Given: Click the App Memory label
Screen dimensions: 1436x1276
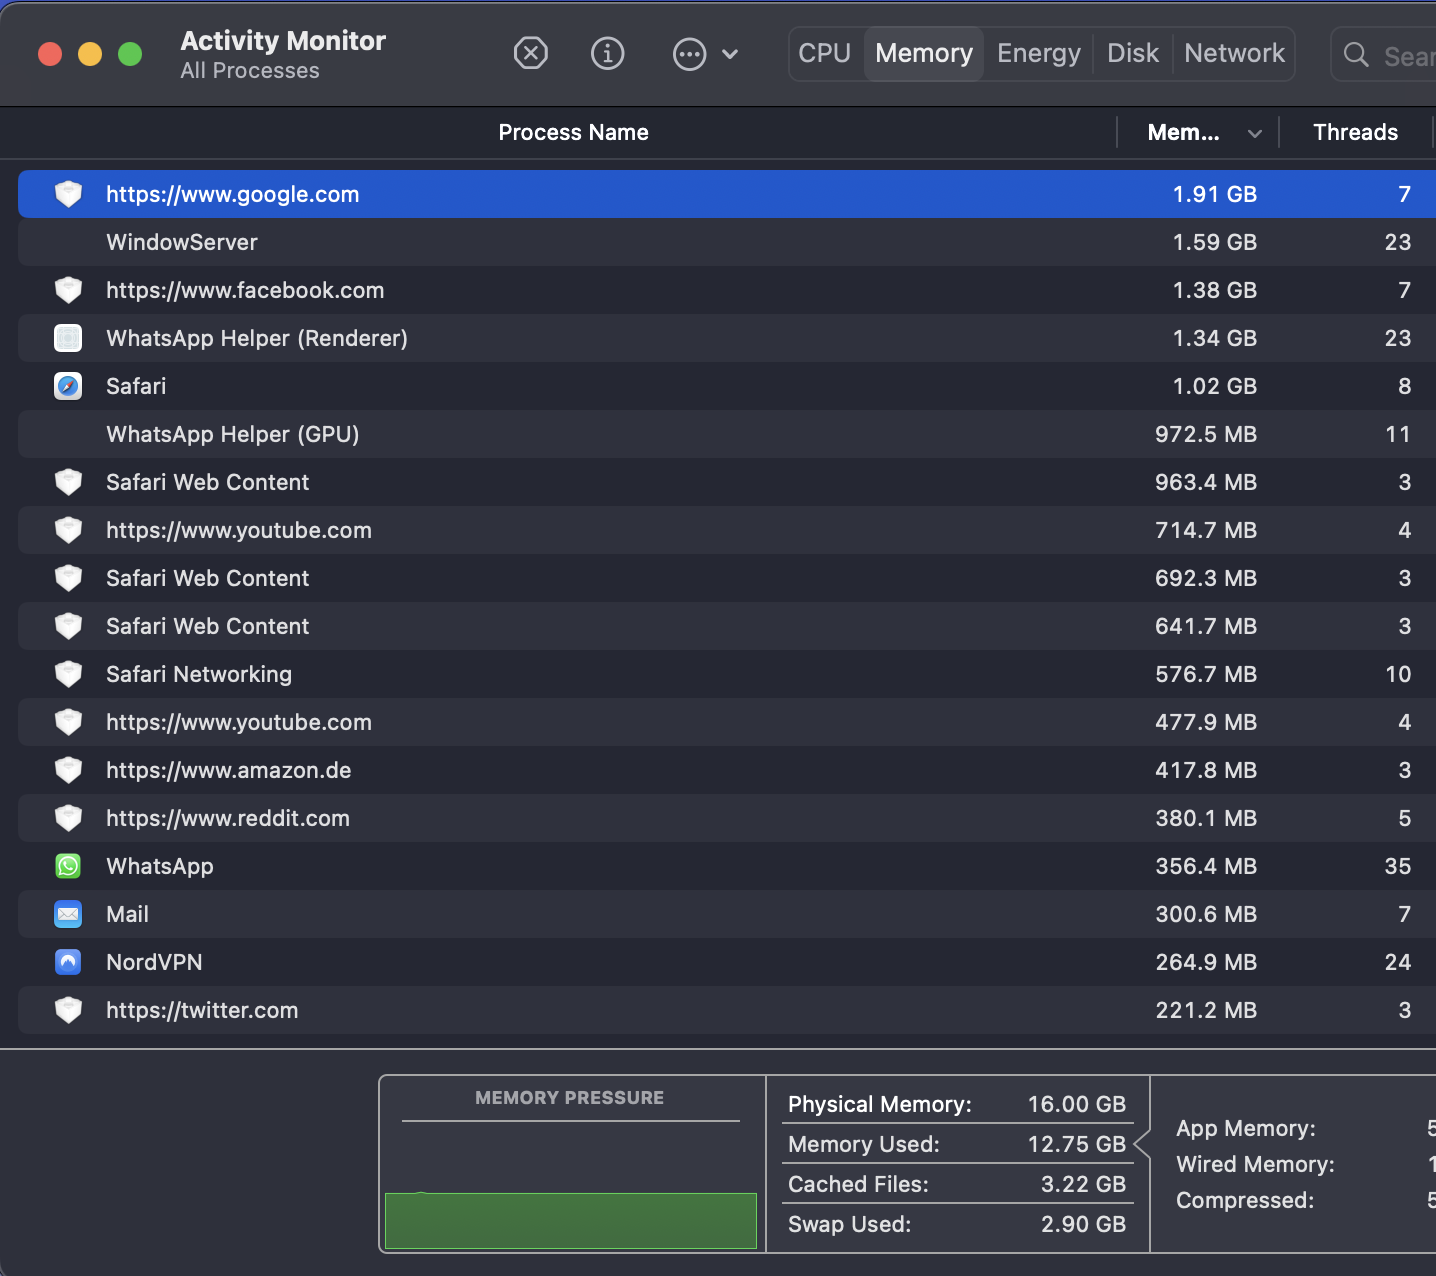Looking at the screenshot, I should pos(1246,1128).
